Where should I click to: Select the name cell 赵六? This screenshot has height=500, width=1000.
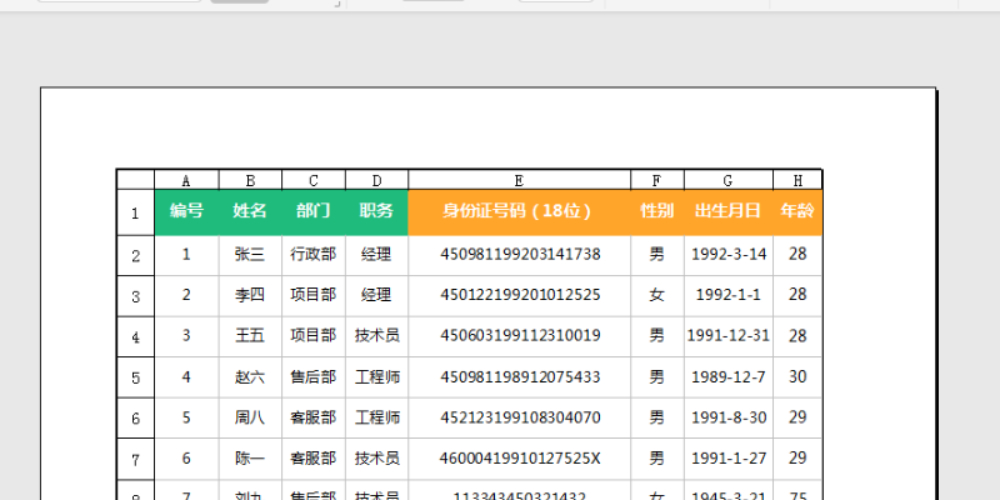coord(250,377)
